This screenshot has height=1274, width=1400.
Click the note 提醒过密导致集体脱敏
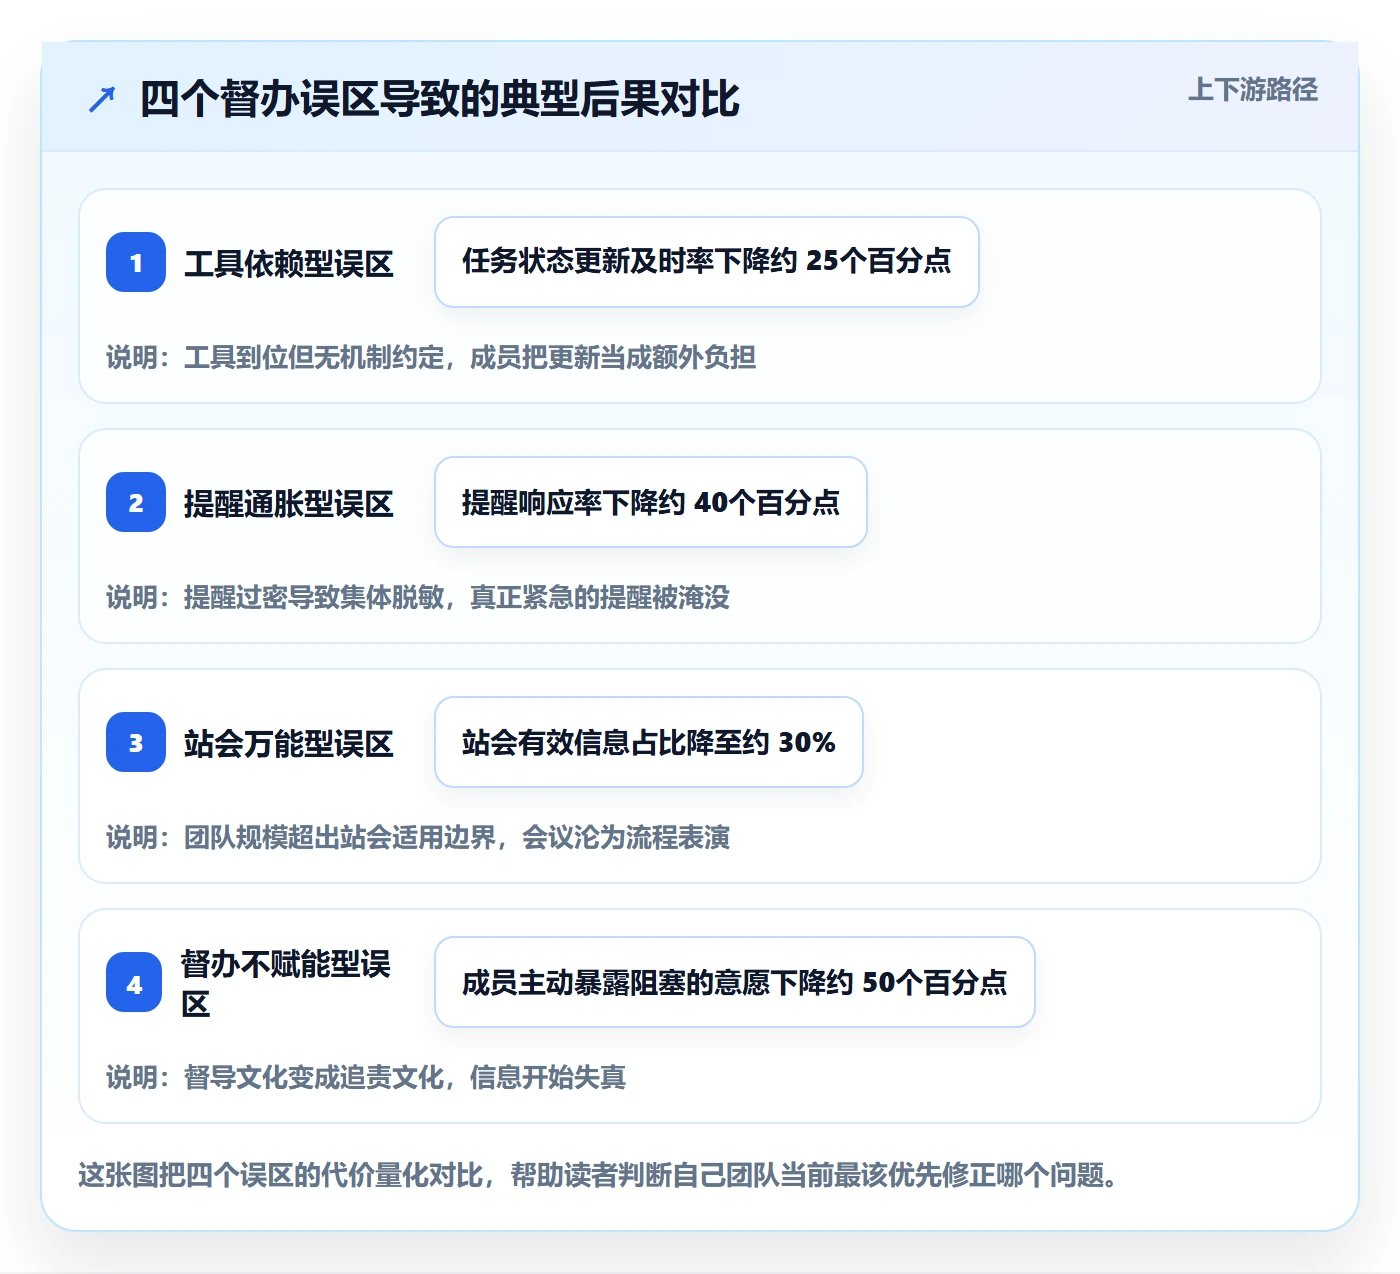click(314, 597)
